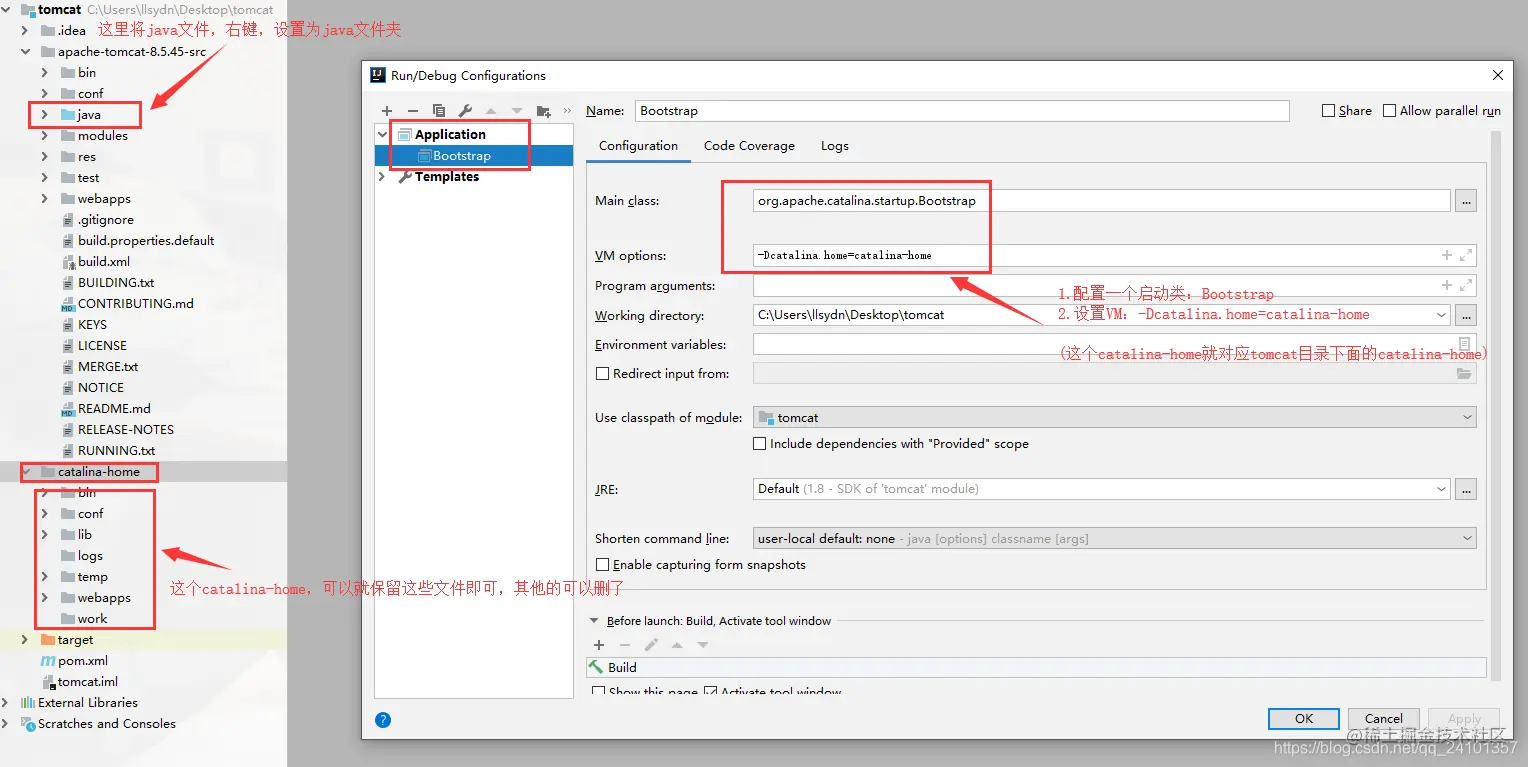This screenshot has width=1528, height=767.
Task: Move the configuration down with the down arrow
Action: coord(517,111)
